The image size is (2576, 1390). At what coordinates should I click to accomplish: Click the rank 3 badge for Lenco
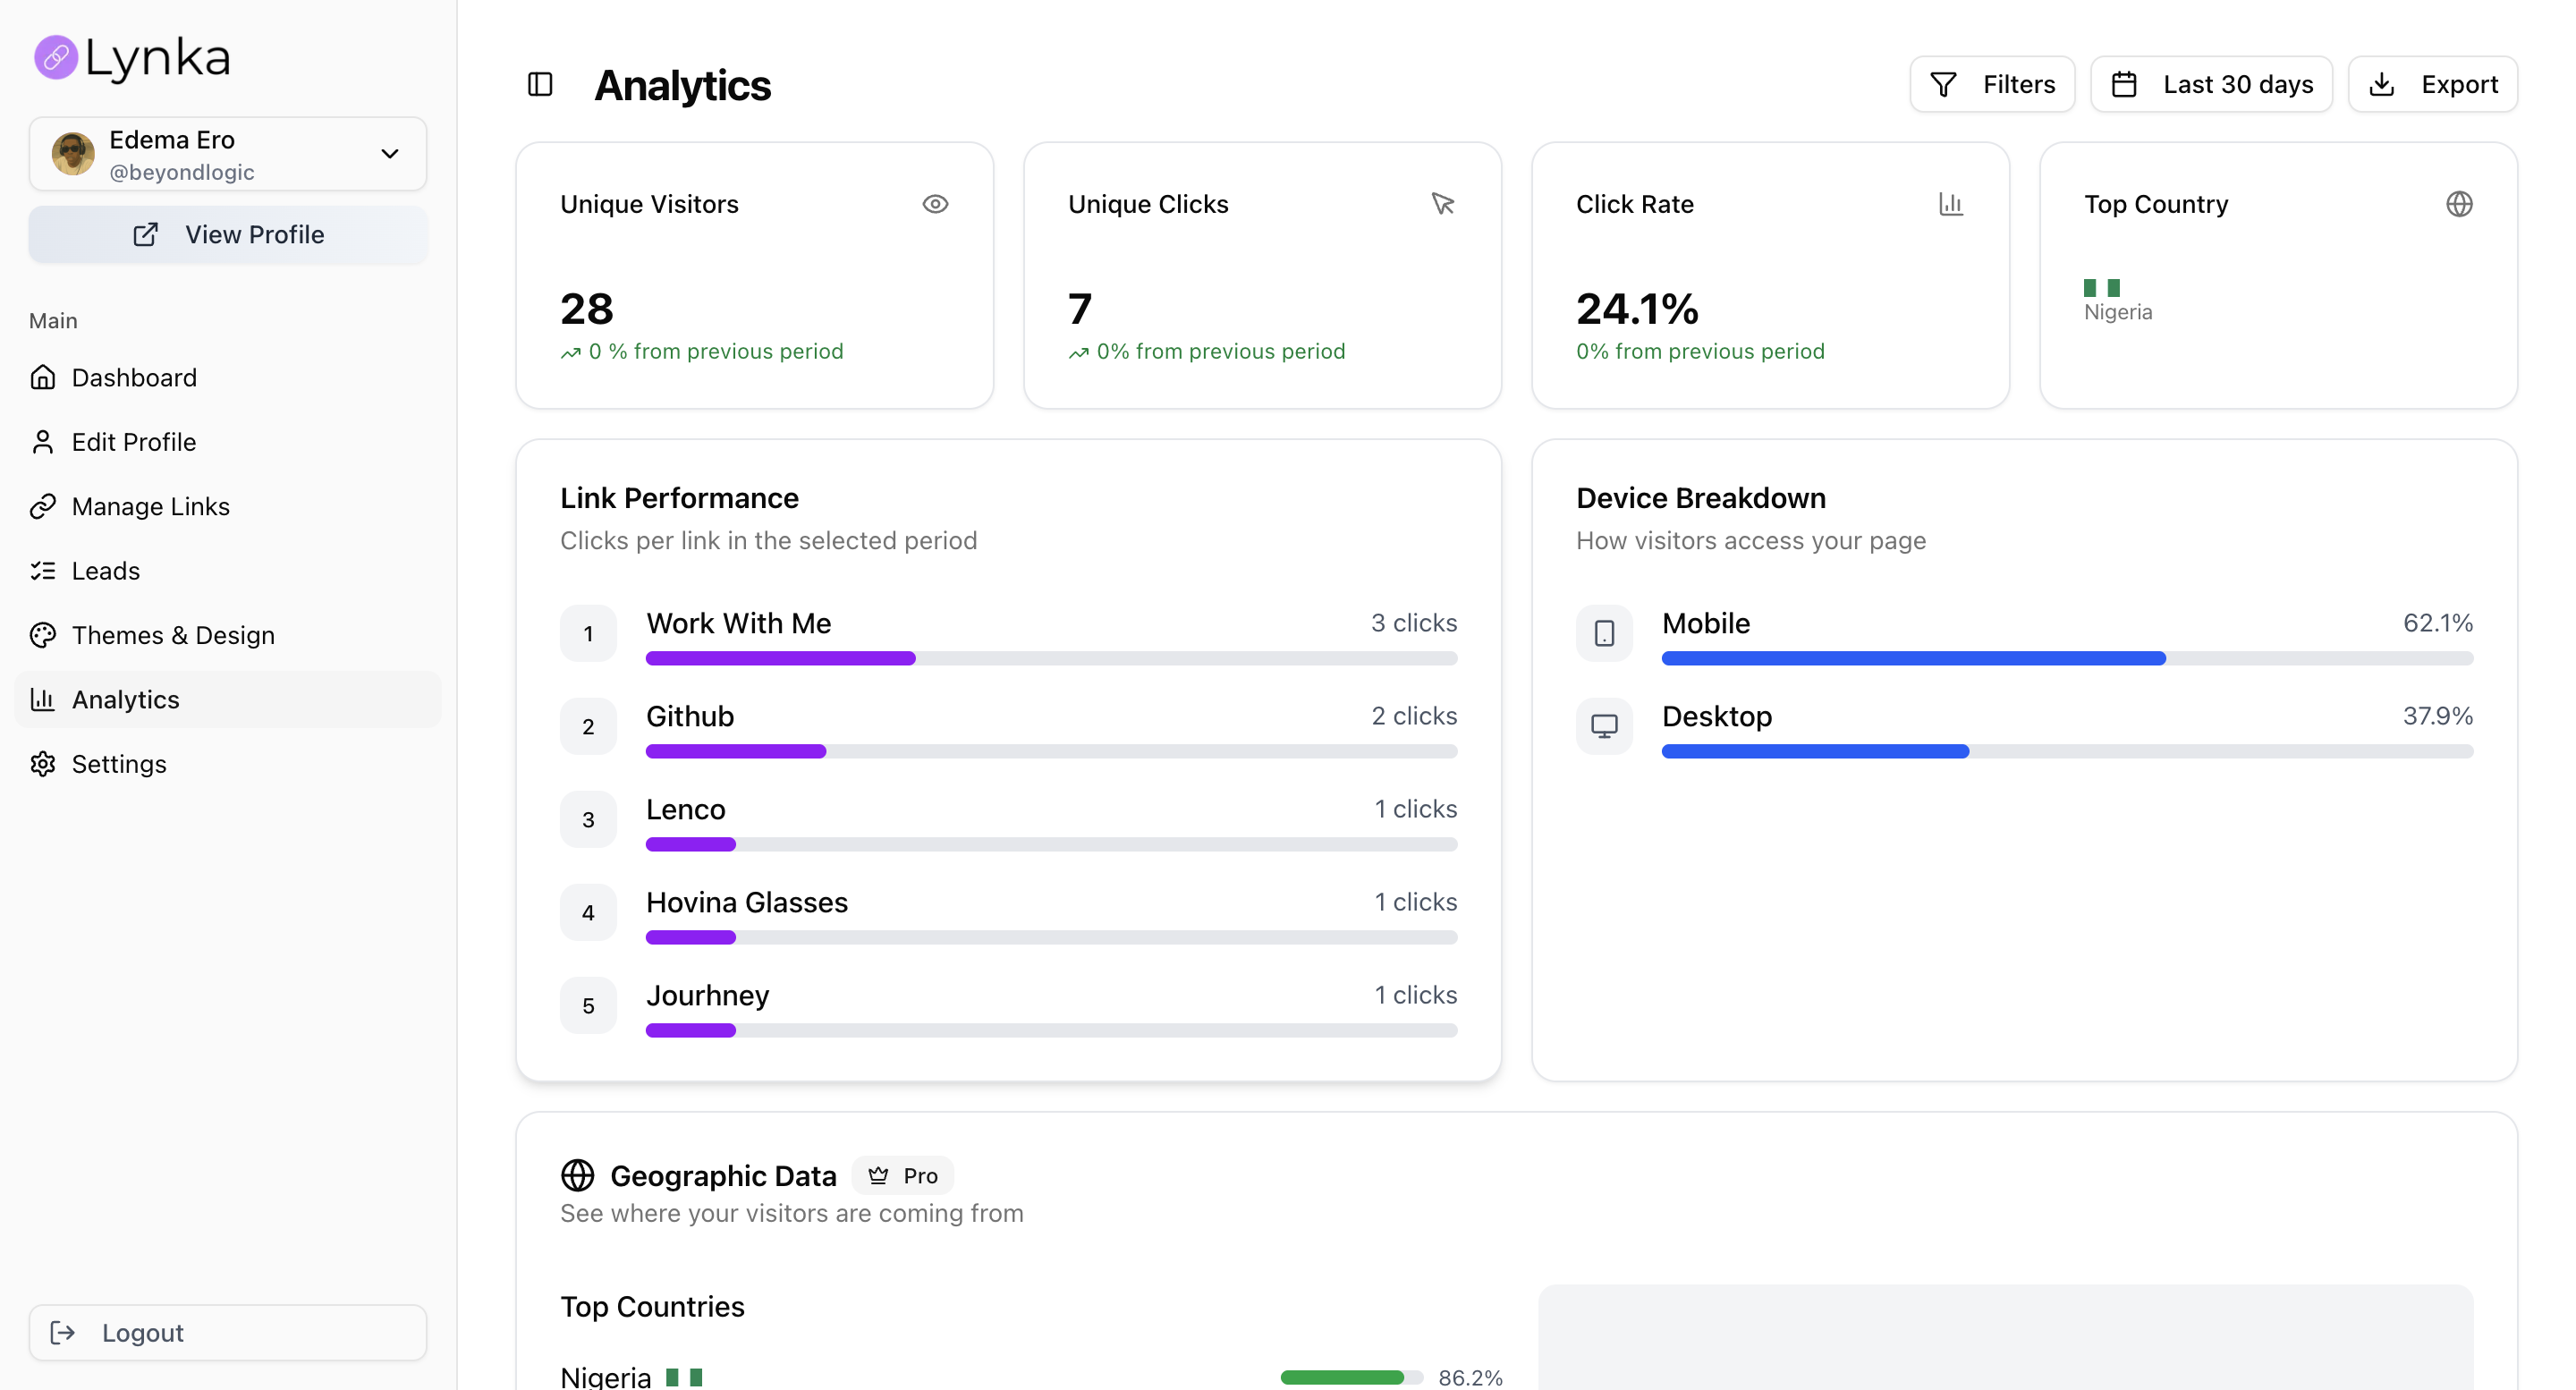click(588, 819)
